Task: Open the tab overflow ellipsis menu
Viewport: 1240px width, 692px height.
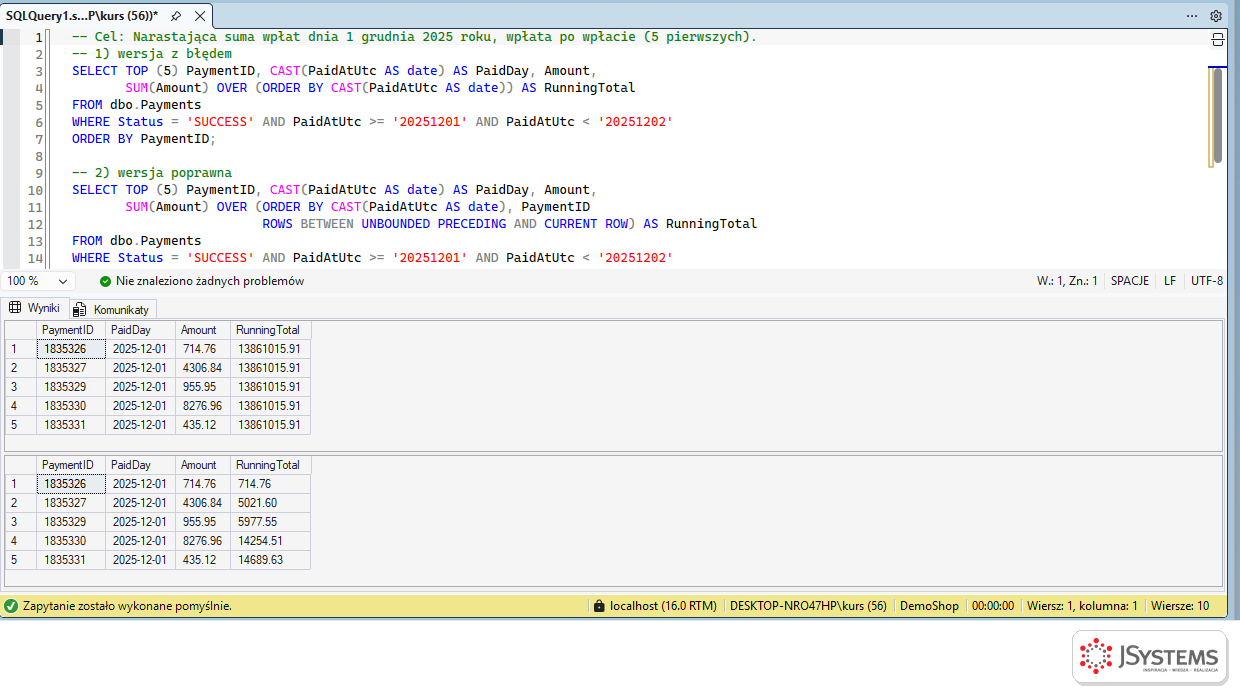Action: click(1192, 16)
